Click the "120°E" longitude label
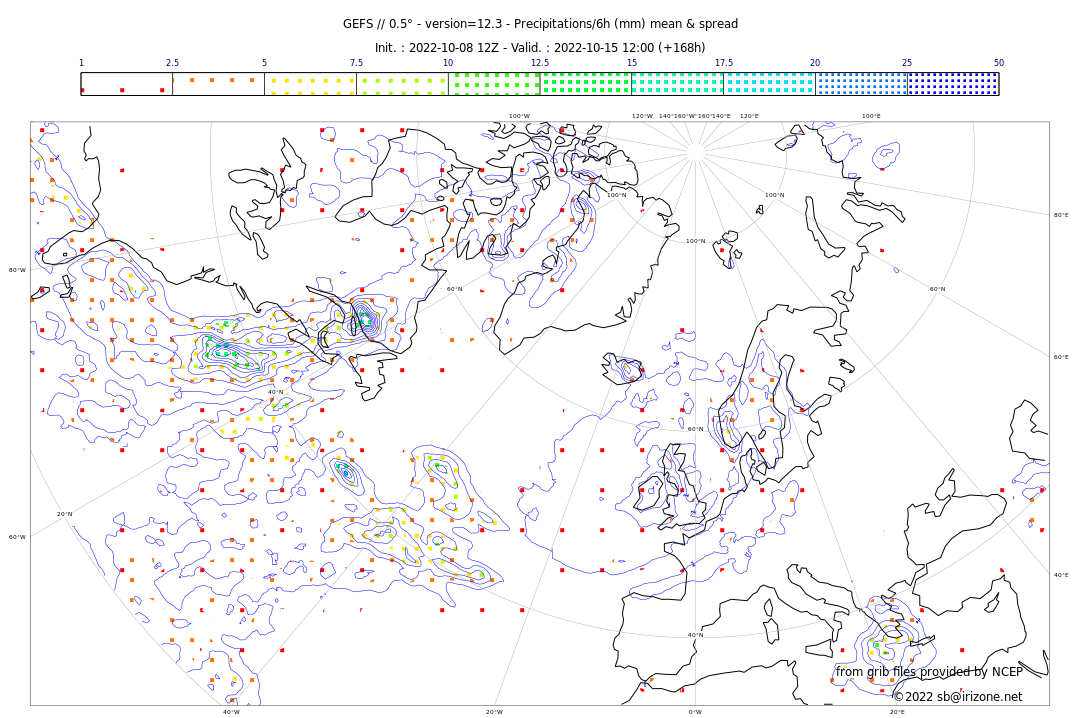1080x718 pixels. (x=749, y=116)
